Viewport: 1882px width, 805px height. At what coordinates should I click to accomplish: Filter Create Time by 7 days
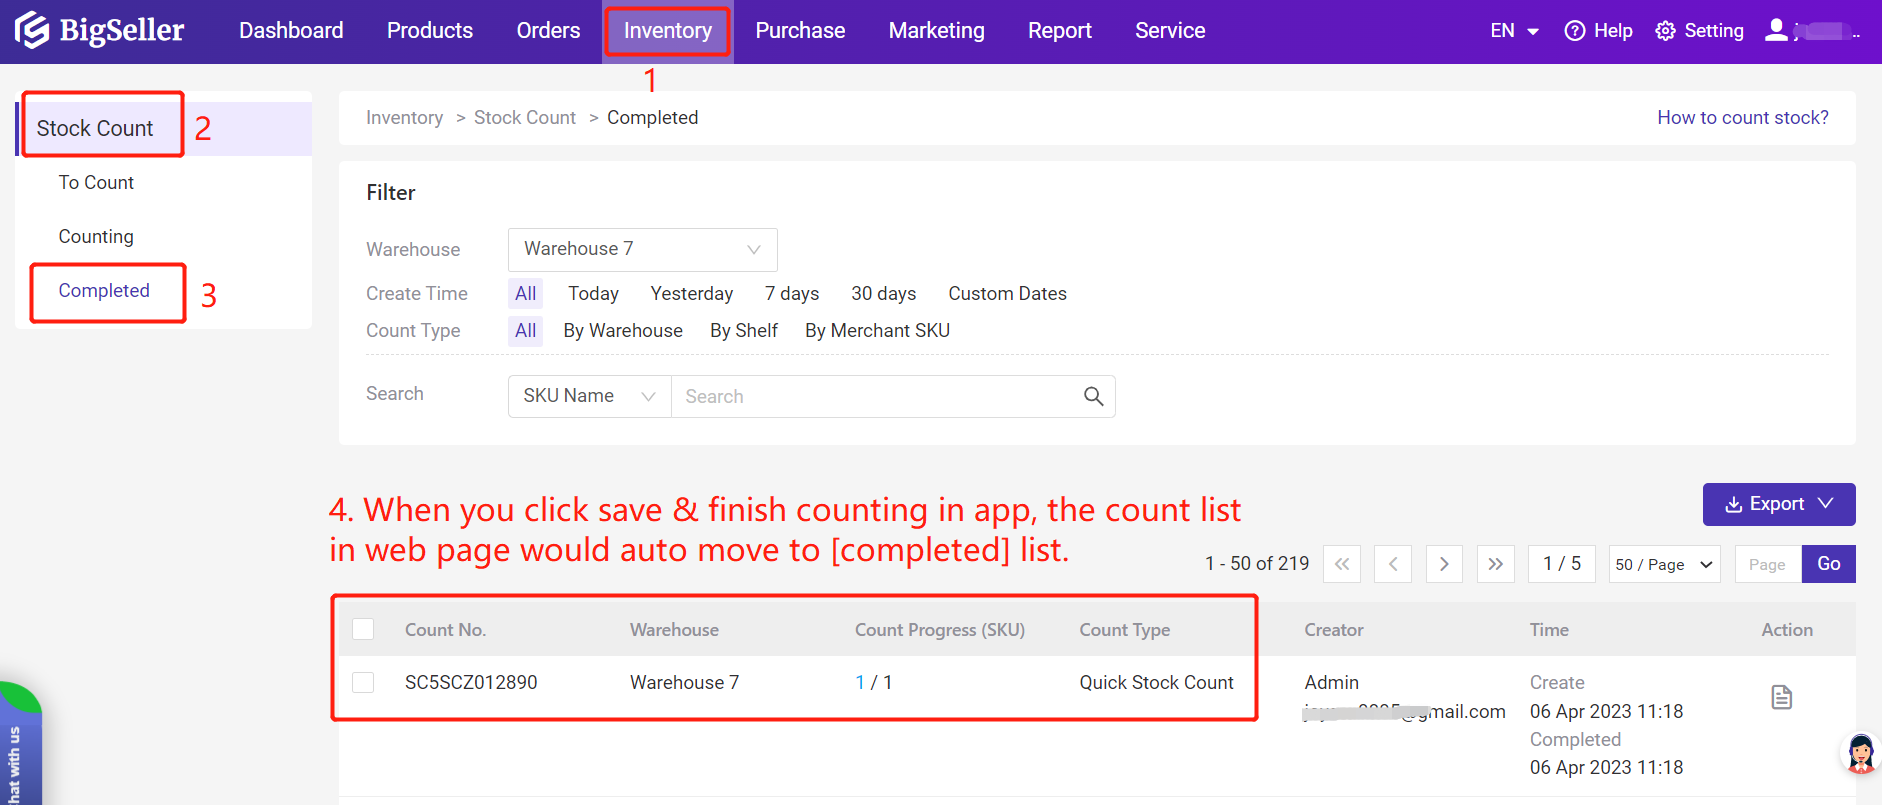pyautogui.click(x=792, y=294)
